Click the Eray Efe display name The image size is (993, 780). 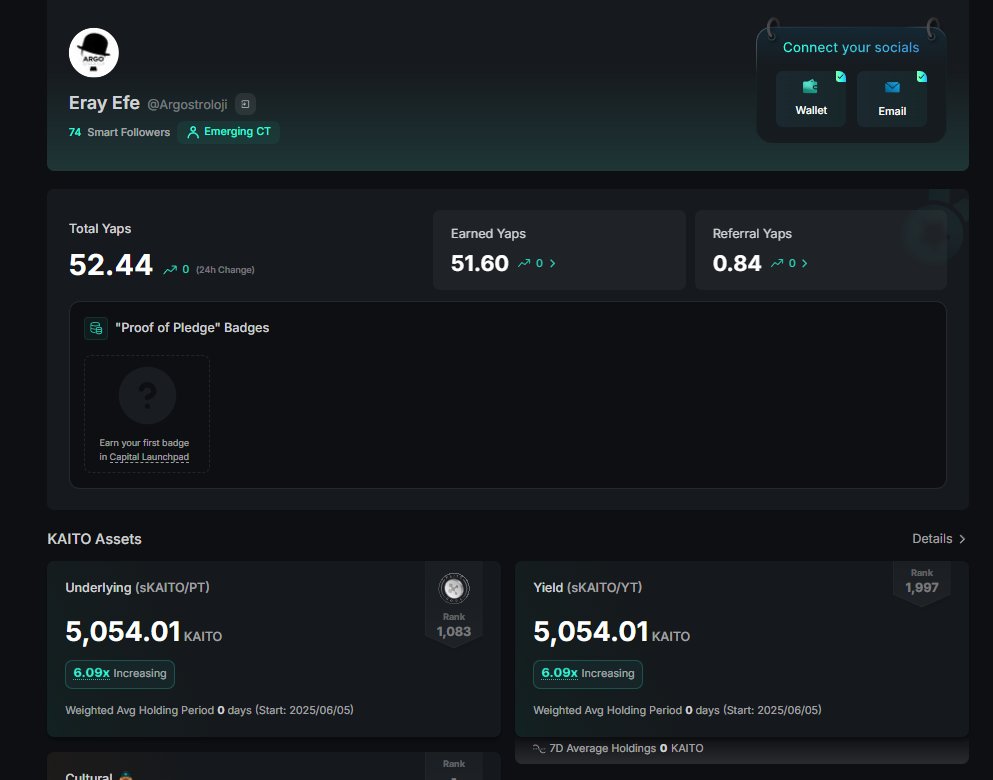click(104, 103)
